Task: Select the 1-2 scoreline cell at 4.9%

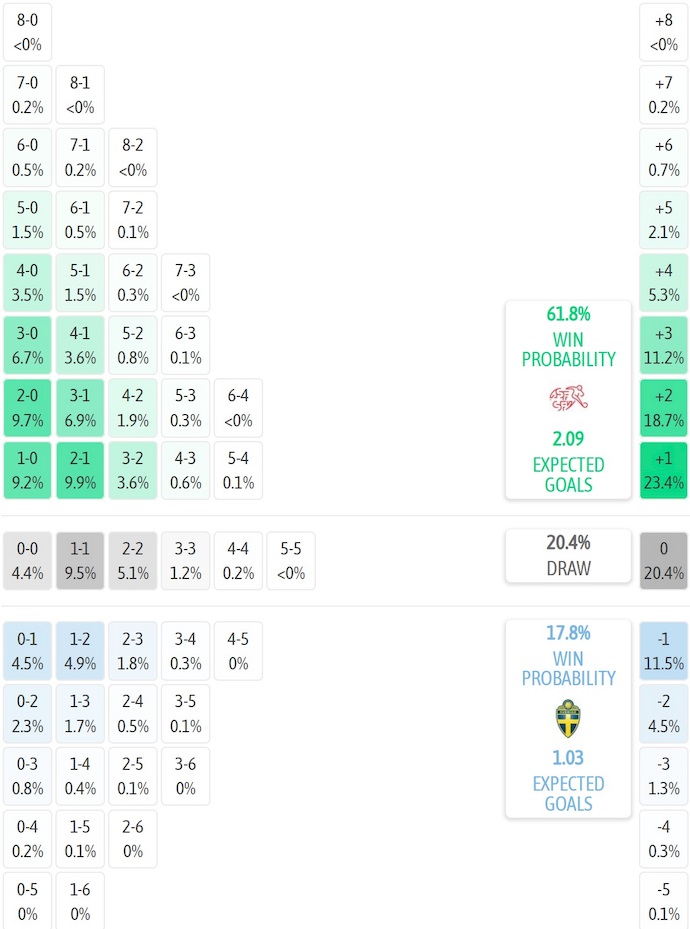Action: point(80,651)
